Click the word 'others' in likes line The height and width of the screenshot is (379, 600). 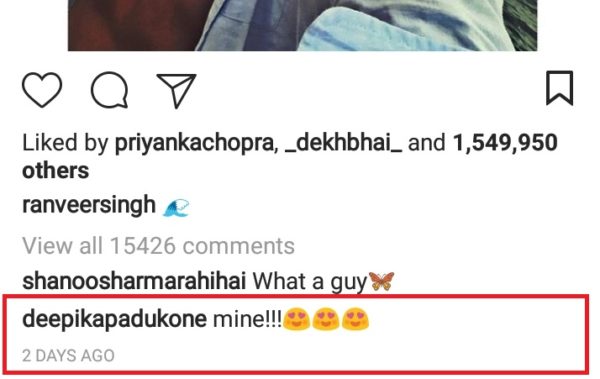coord(55,170)
